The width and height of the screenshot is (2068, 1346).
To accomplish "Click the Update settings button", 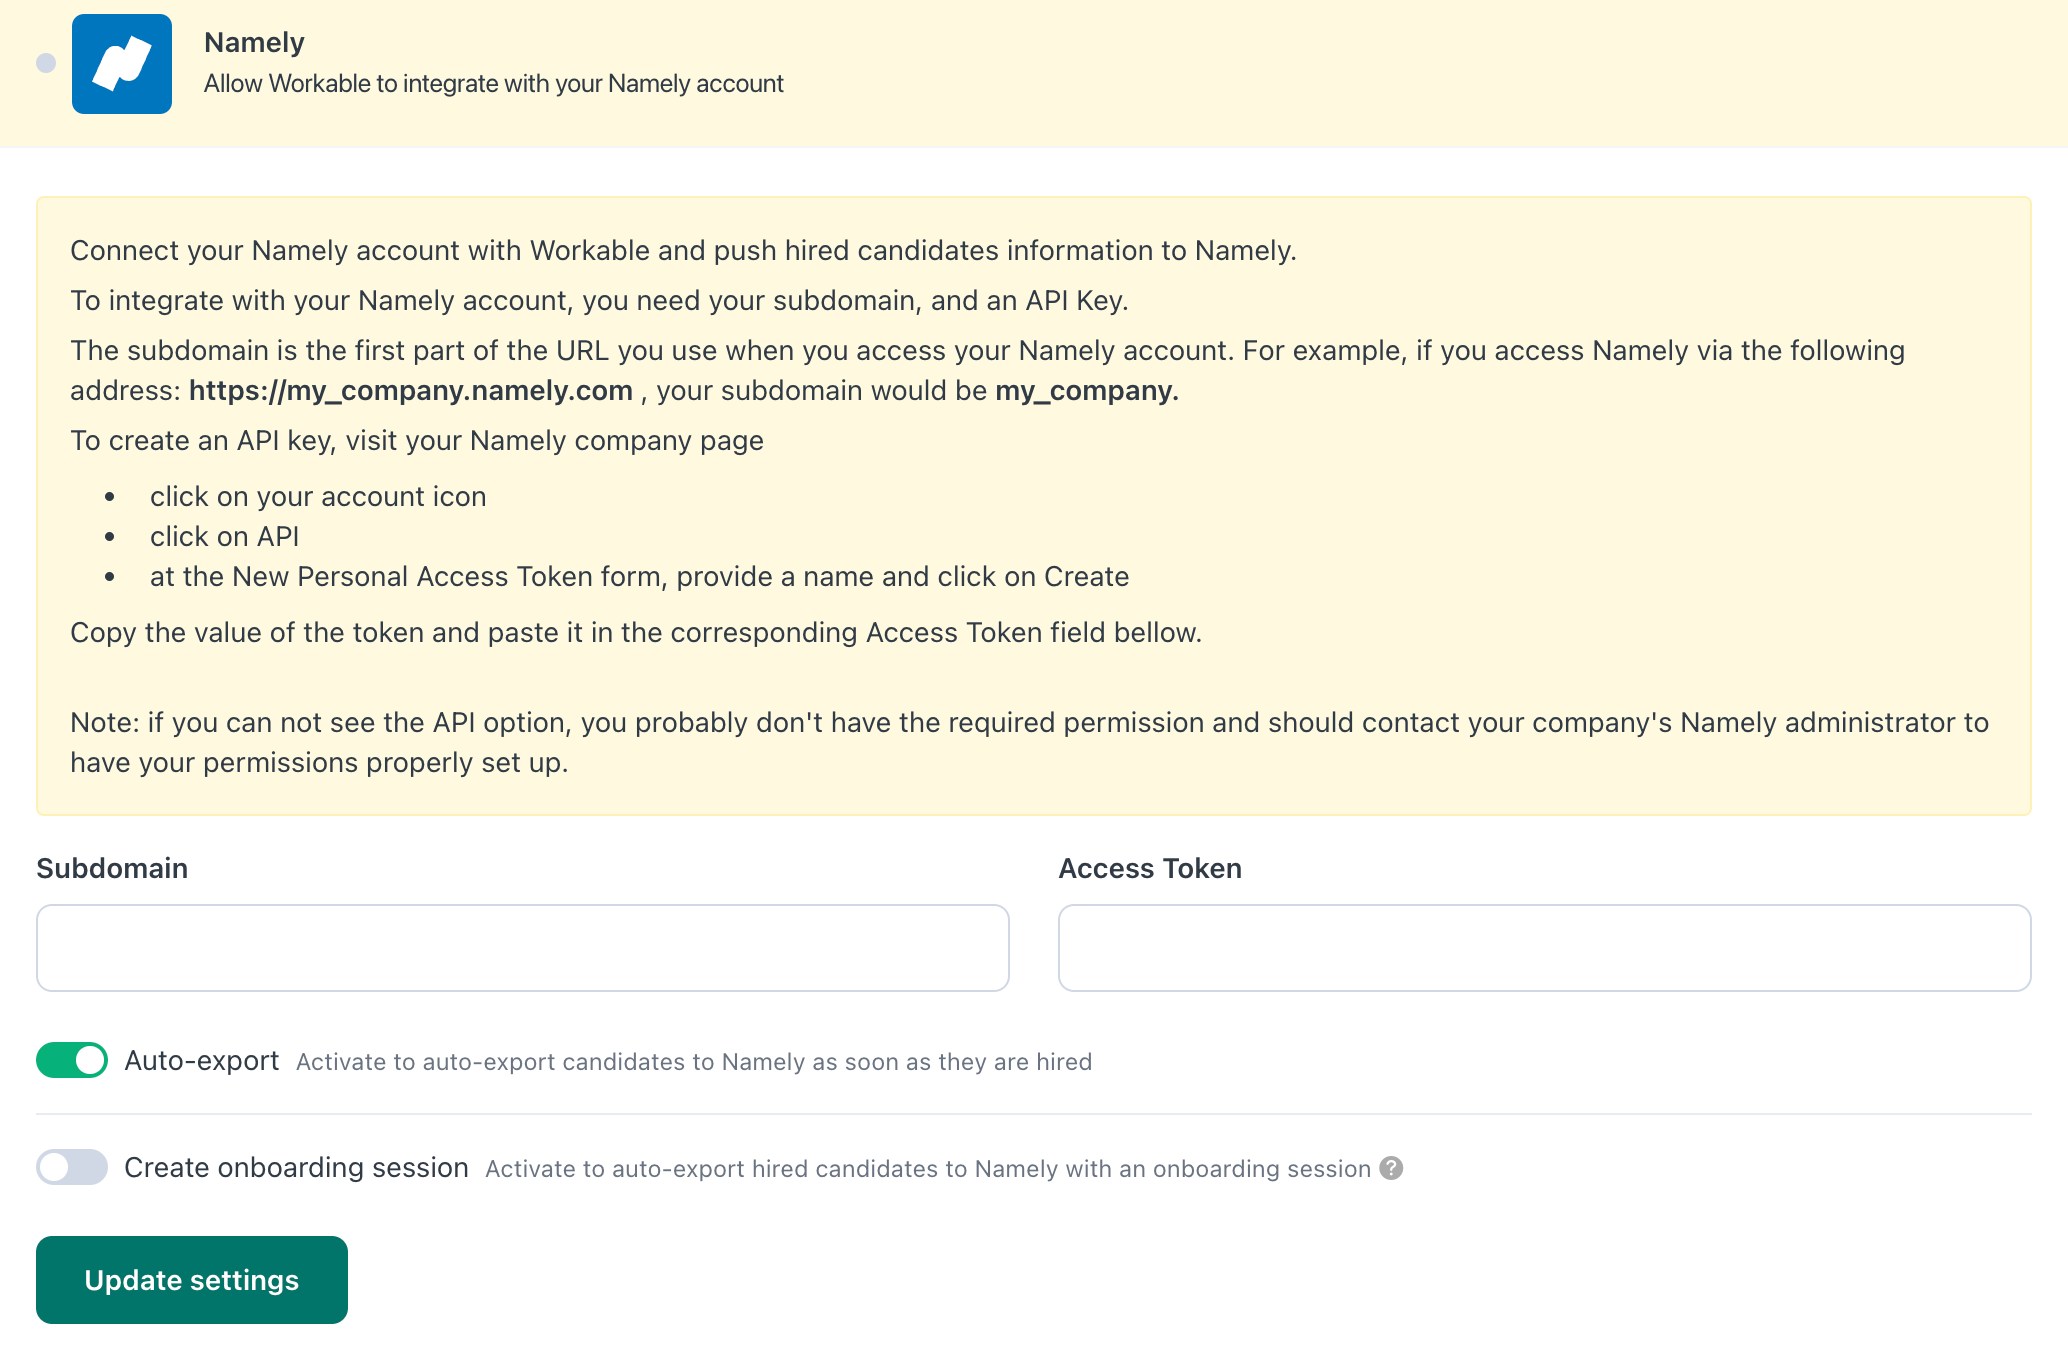I will (192, 1280).
